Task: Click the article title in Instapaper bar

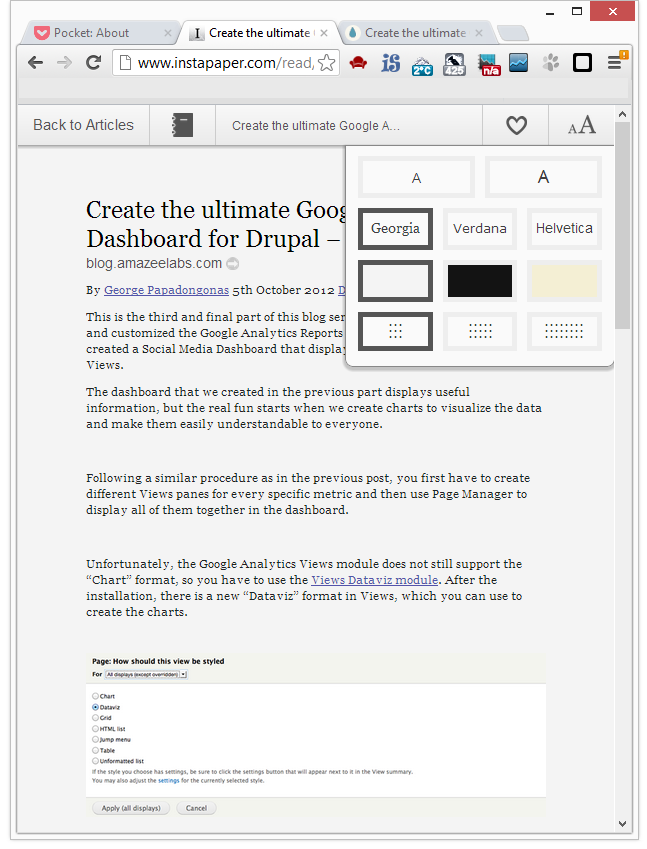Action: coord(316,126)
